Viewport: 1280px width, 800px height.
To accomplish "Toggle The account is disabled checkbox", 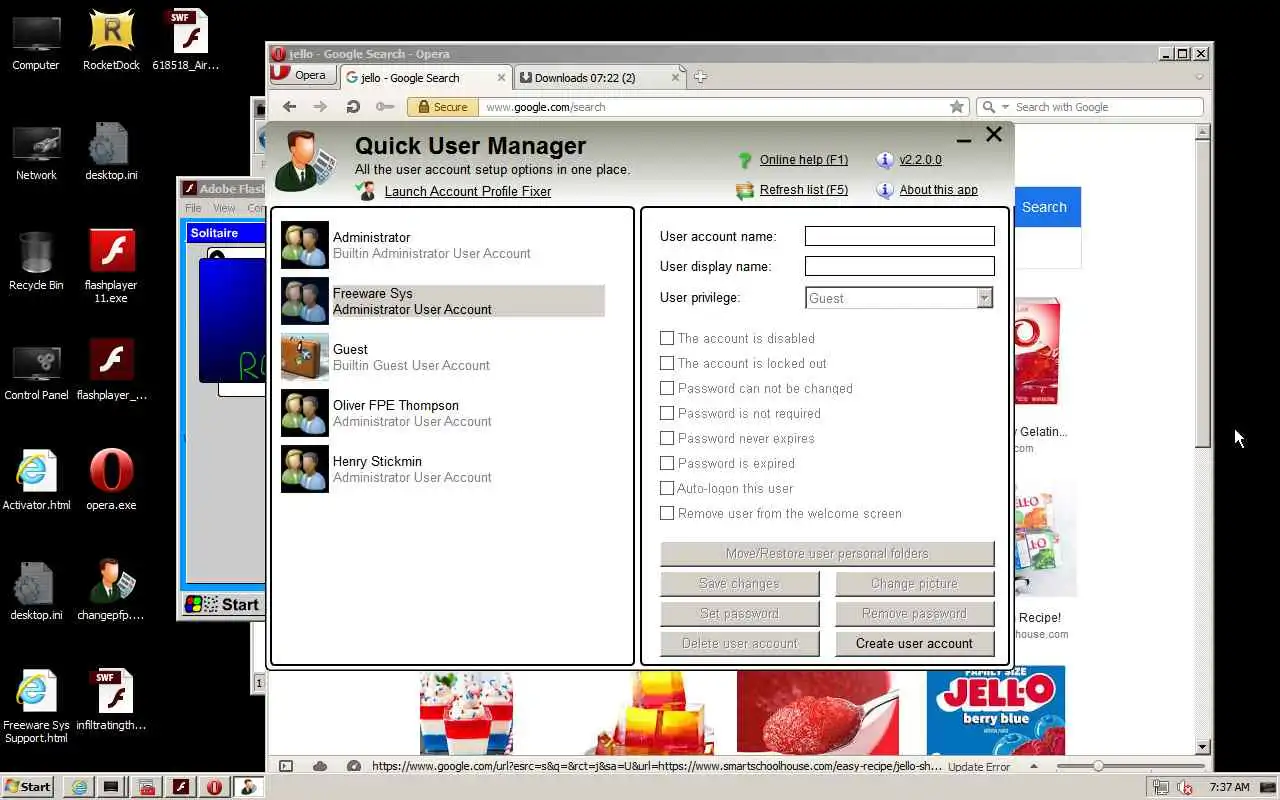I will (x=667, y=338).
